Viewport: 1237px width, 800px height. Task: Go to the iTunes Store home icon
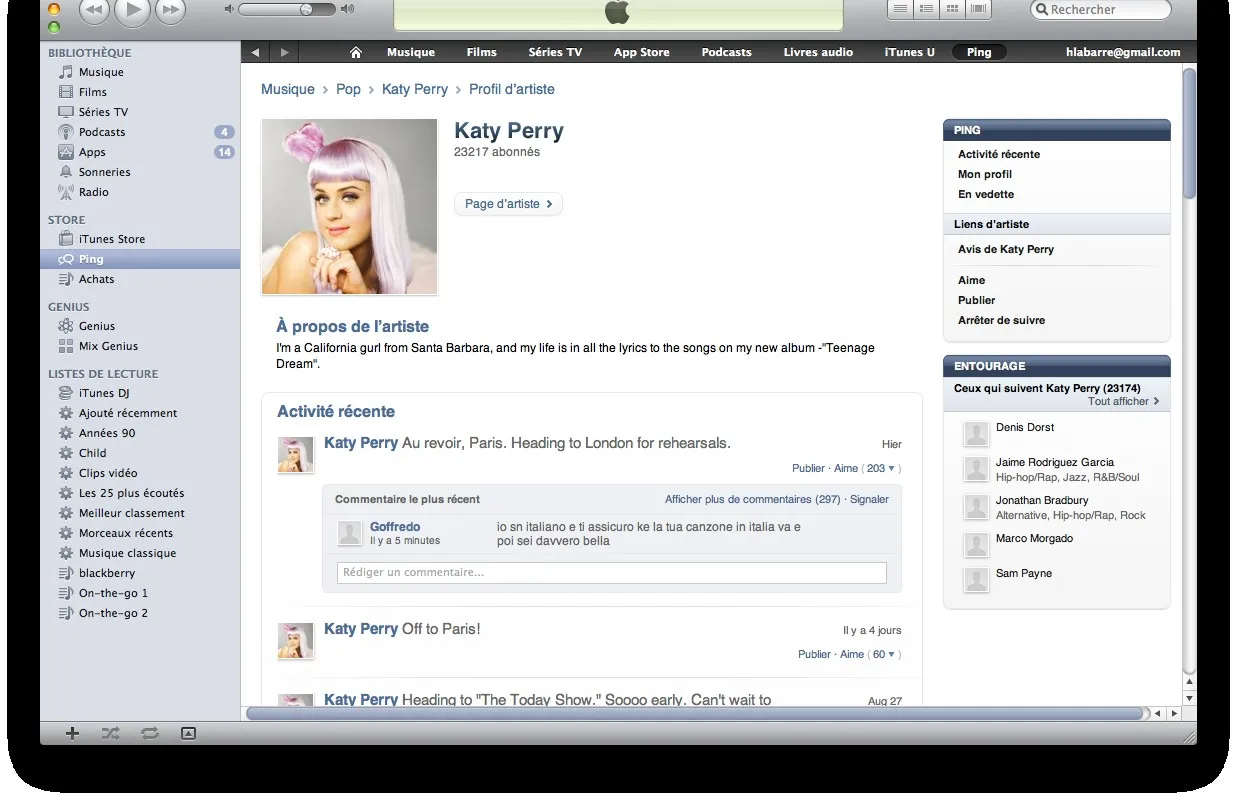(x=355, y=52)
